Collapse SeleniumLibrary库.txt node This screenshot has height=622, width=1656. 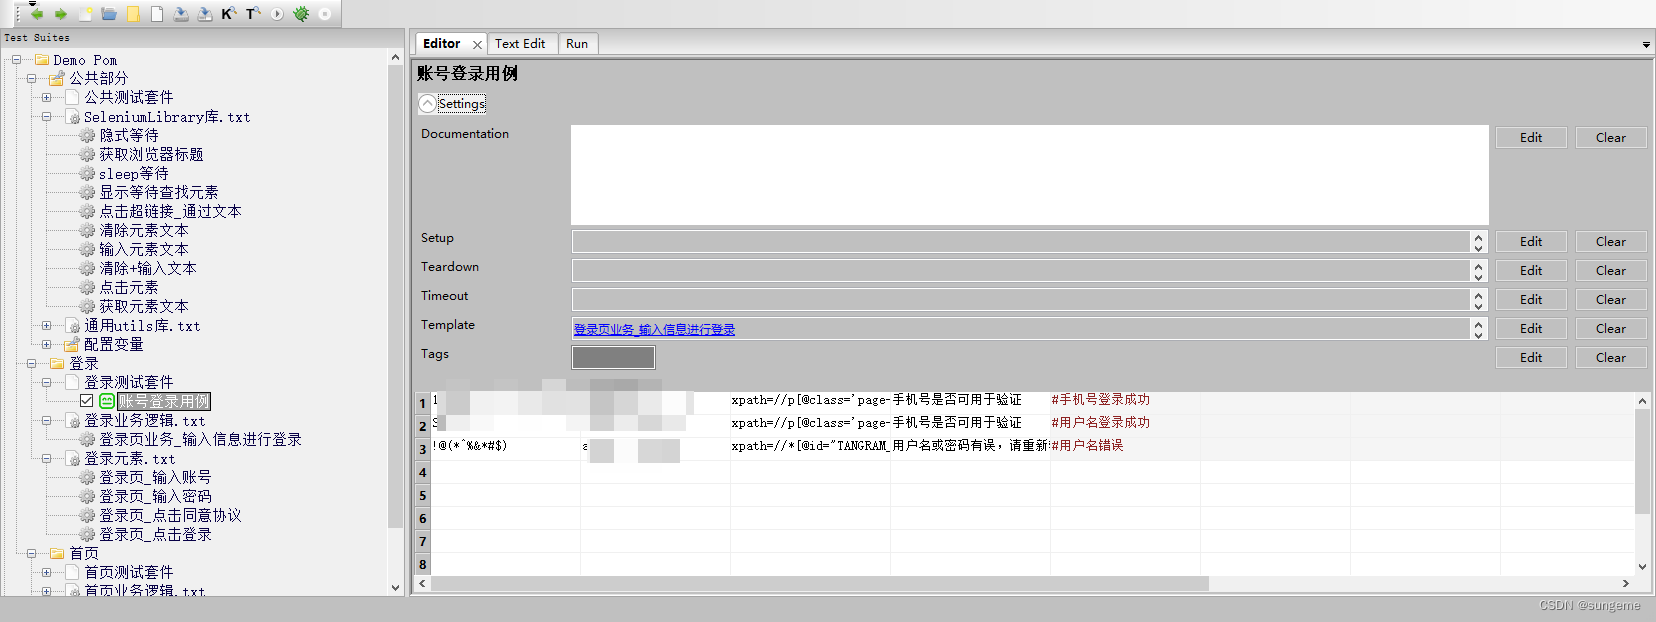coord(47,117)
